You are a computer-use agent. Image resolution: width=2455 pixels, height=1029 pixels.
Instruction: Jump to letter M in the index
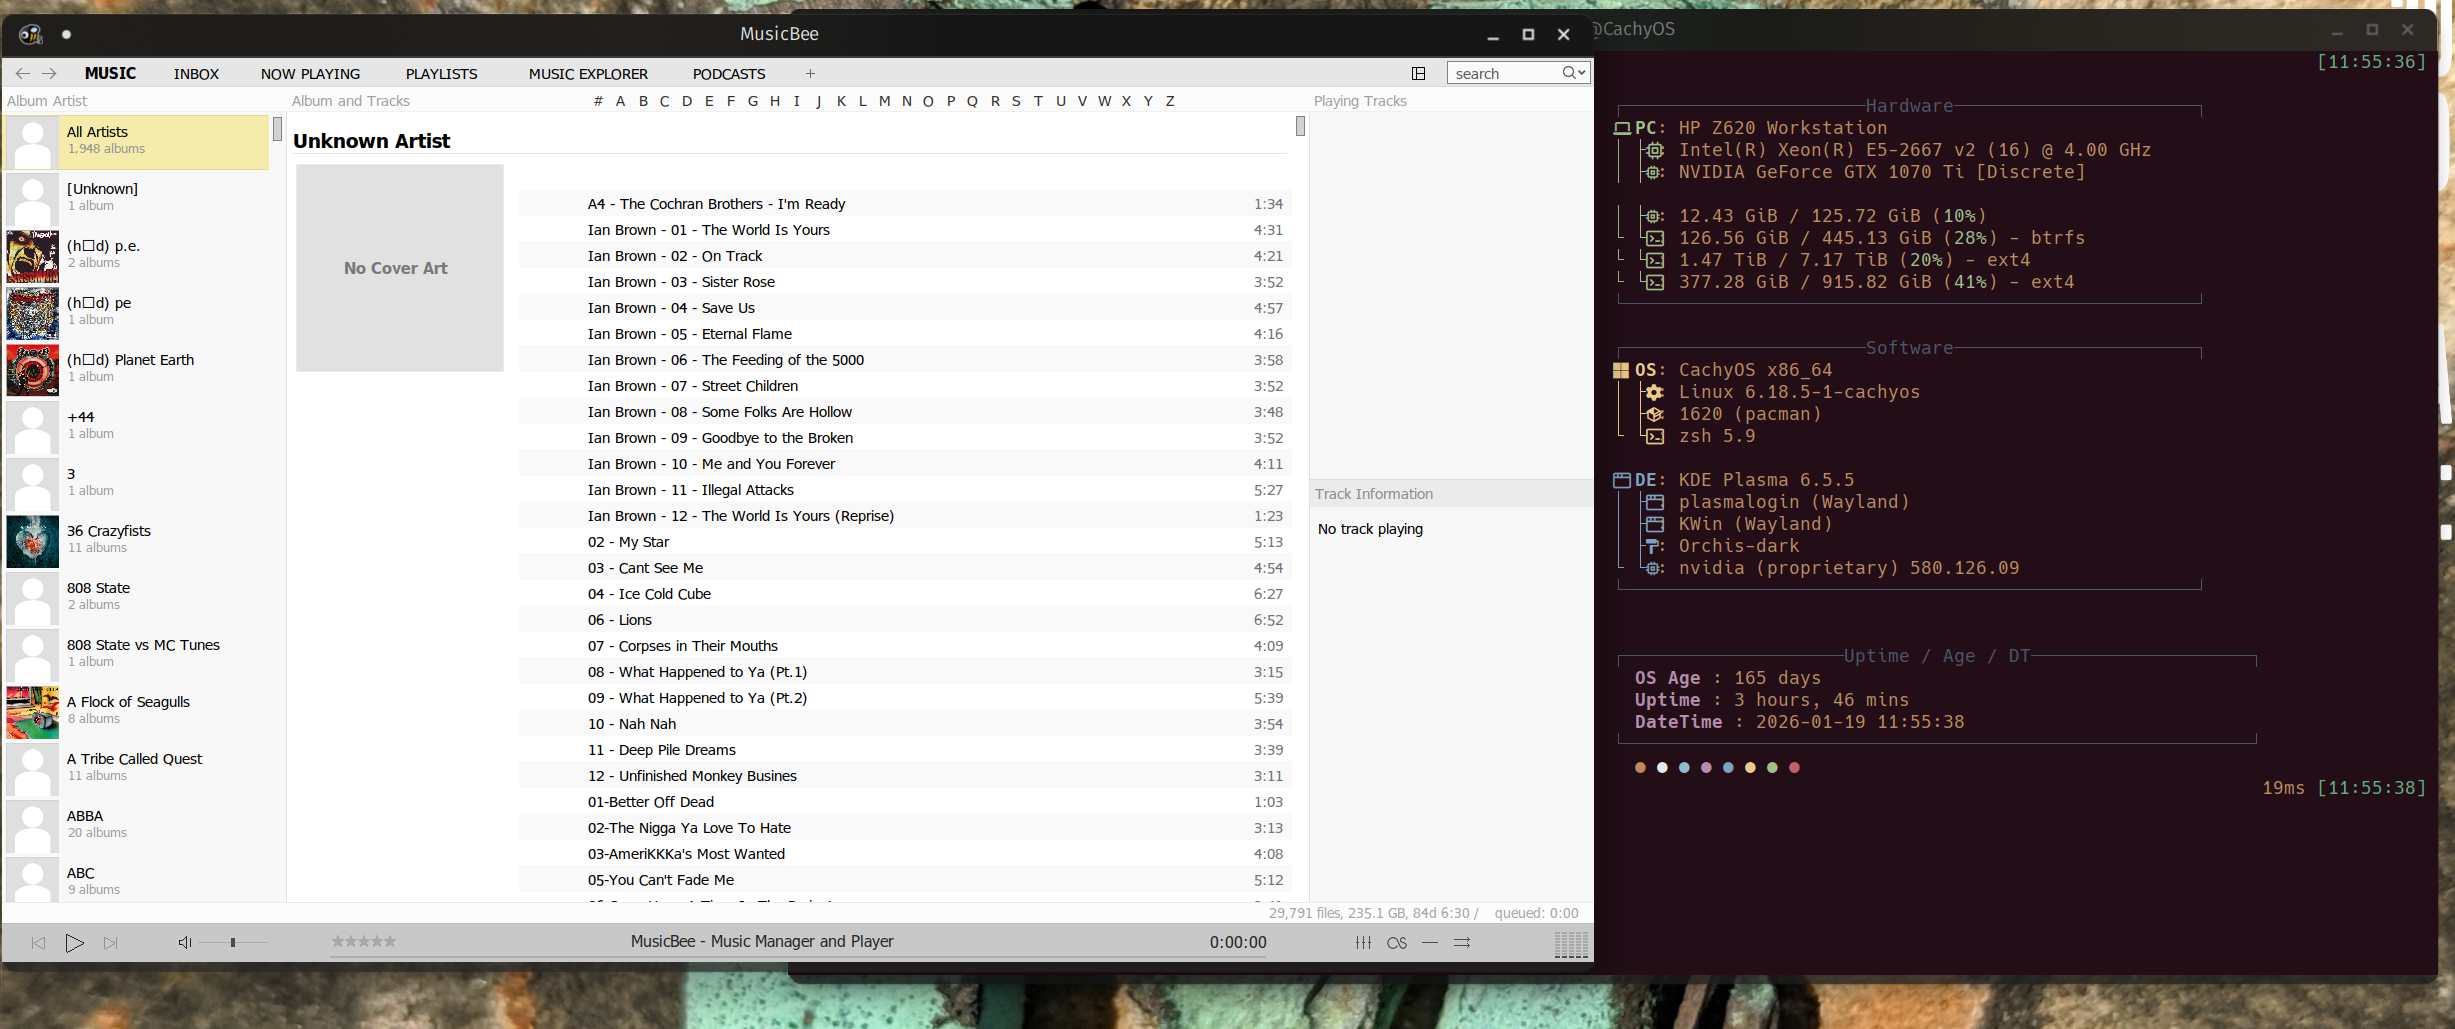coord(884,101)
